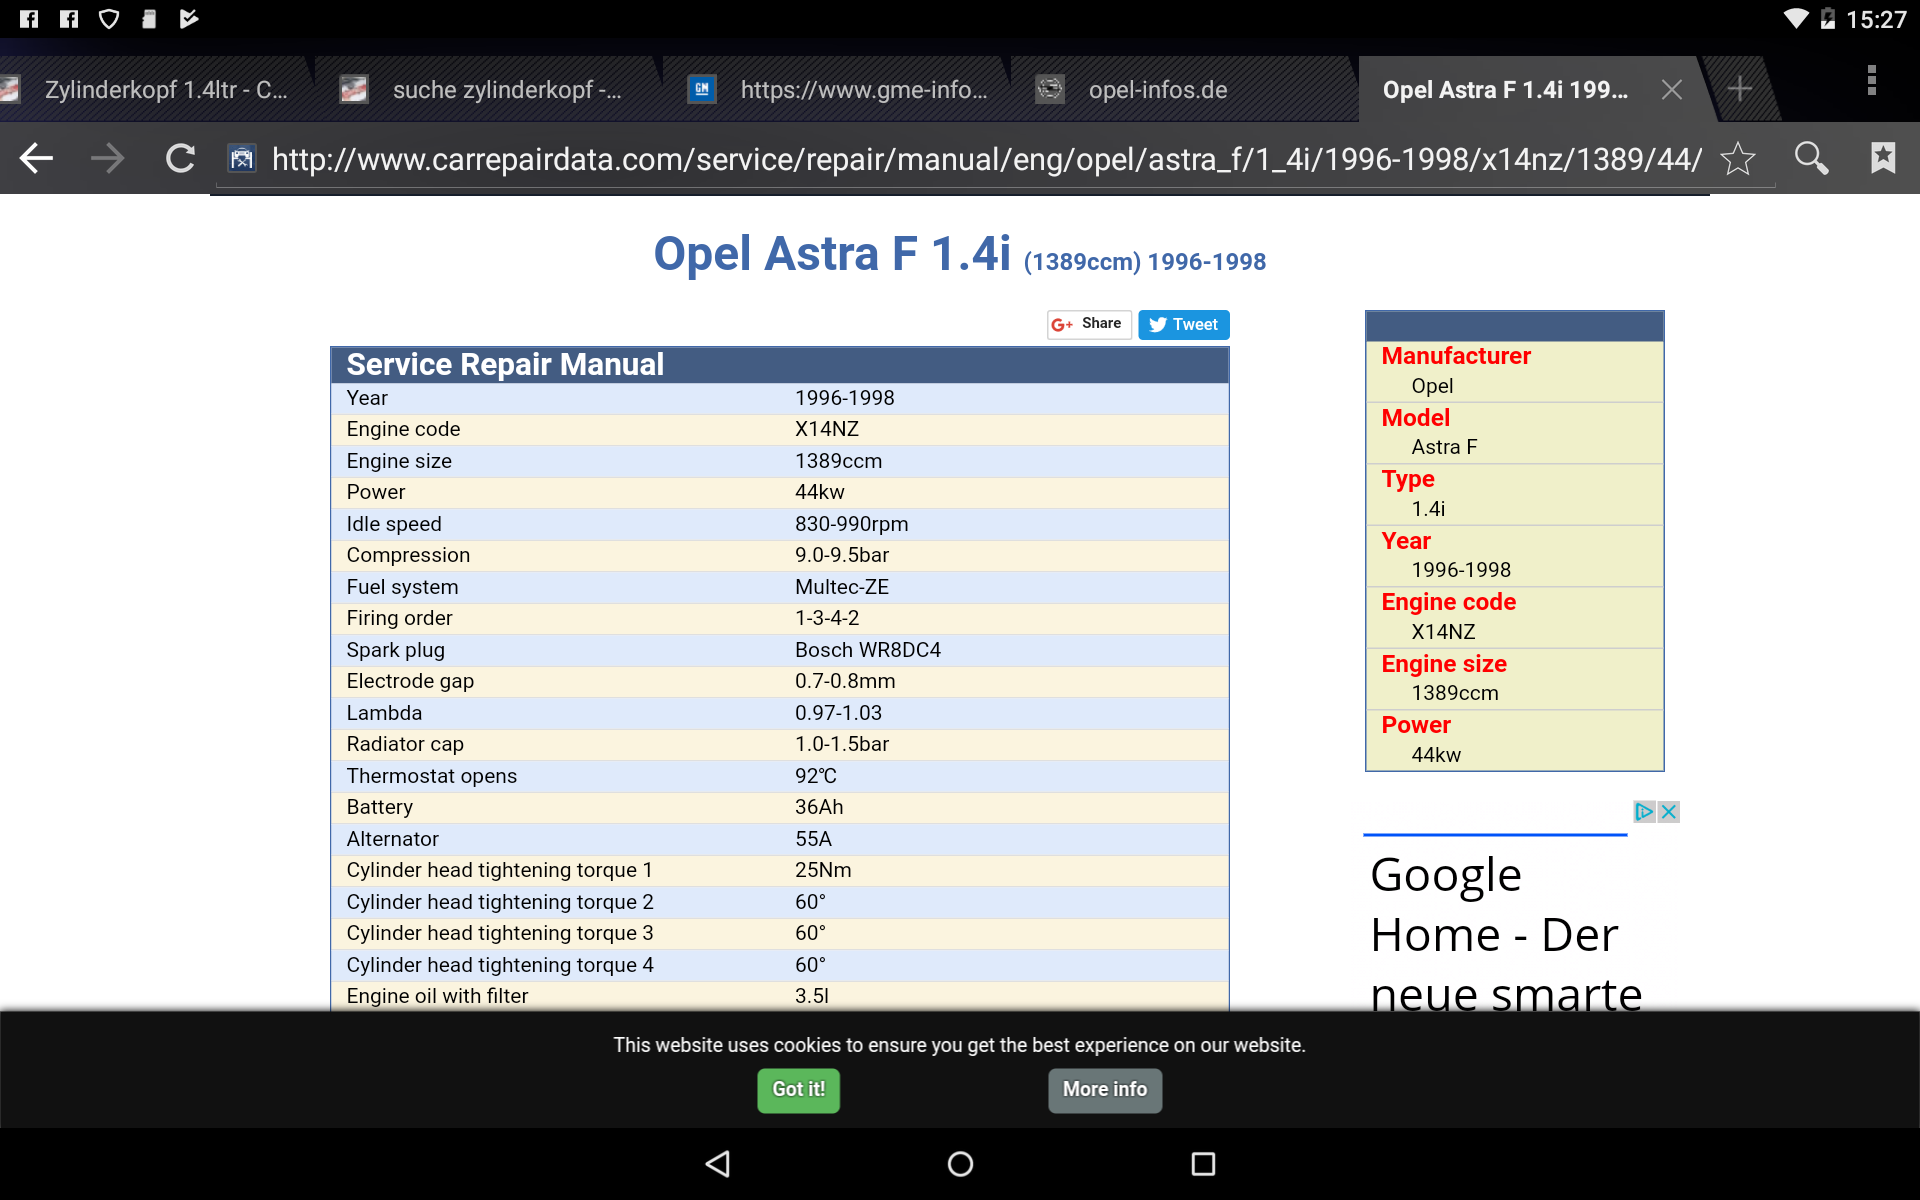Screen dimensions: 1920x1200
Task: Select Radiator cap value 1.0-1.5bar
Action: 842,744
